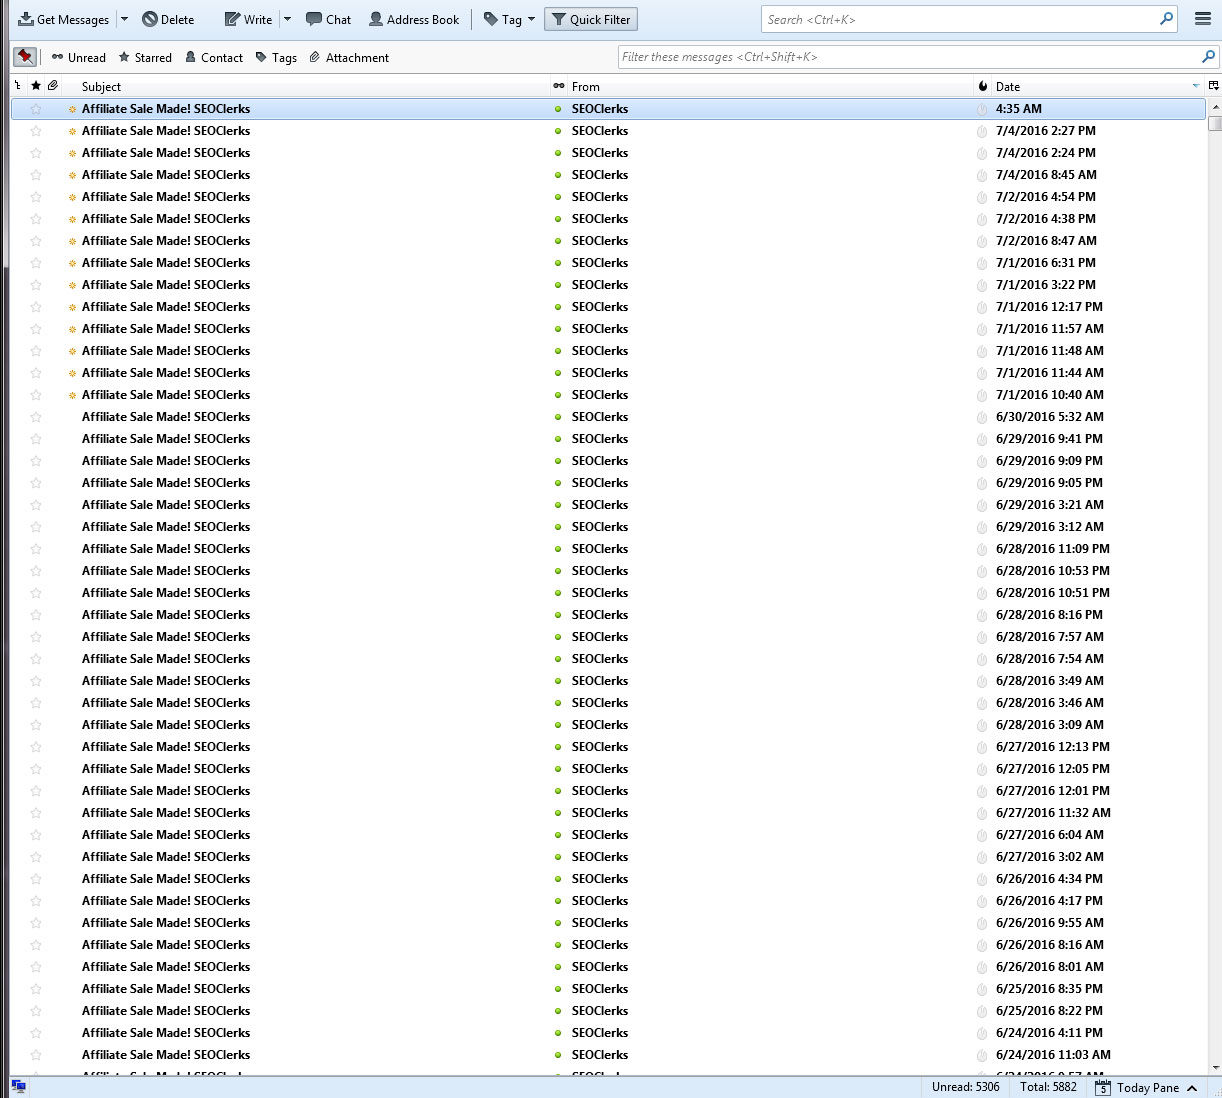This screenshot has height=1098, width=1222.
Task: Toggle the Unread quick filter
Action: point(79,57)
